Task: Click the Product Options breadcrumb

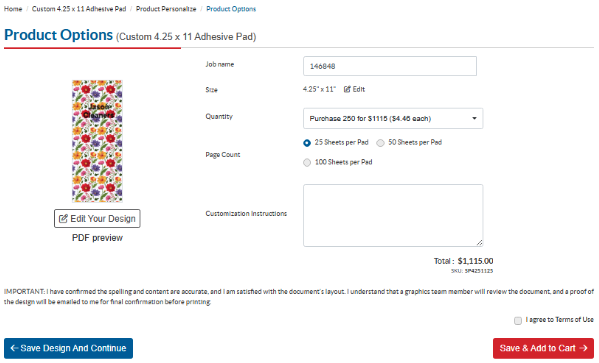Action: pyautogui.click(x=231, y=9)
